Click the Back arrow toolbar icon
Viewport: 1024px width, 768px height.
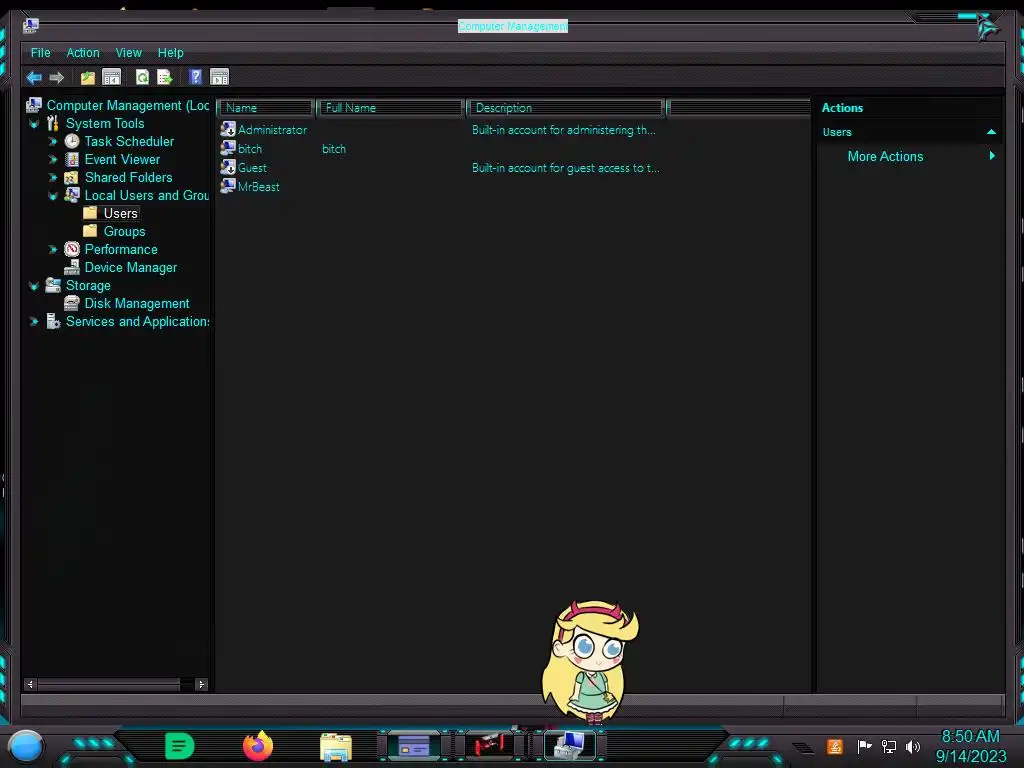click(x=34, y=78)
